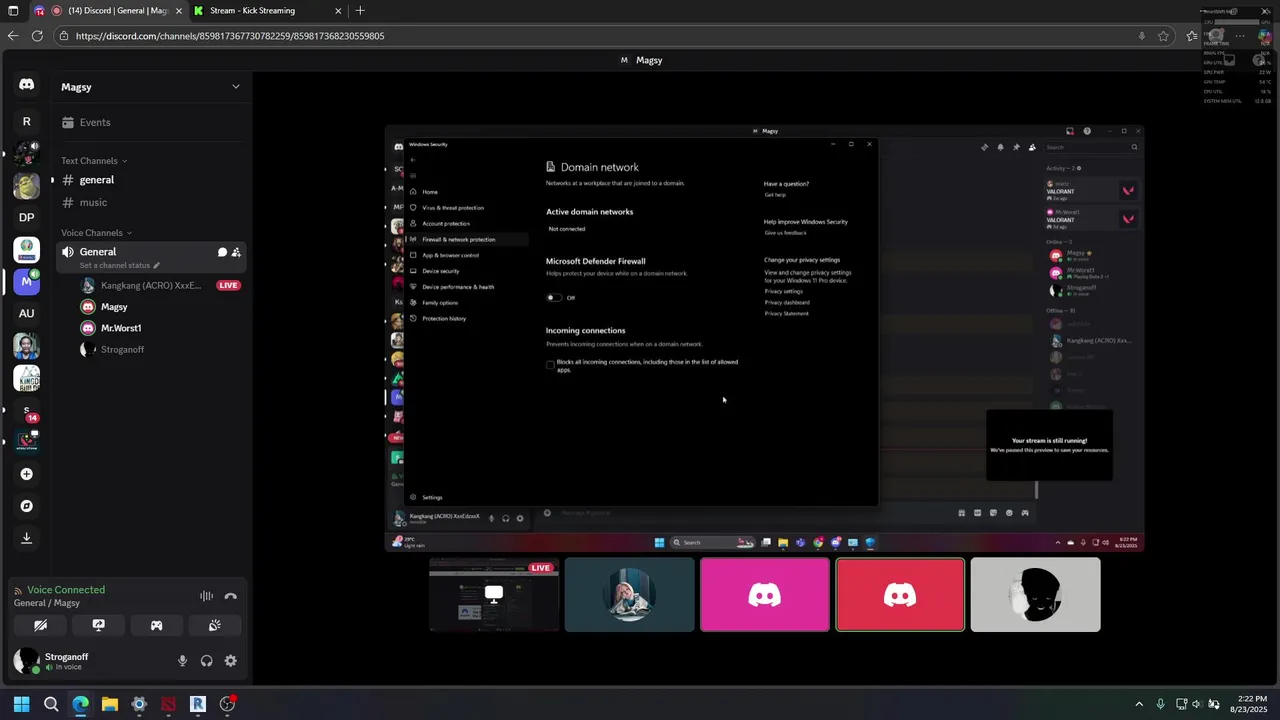
Task: Collapse the Voice Channels category
Action: click(x=96, y=233)
